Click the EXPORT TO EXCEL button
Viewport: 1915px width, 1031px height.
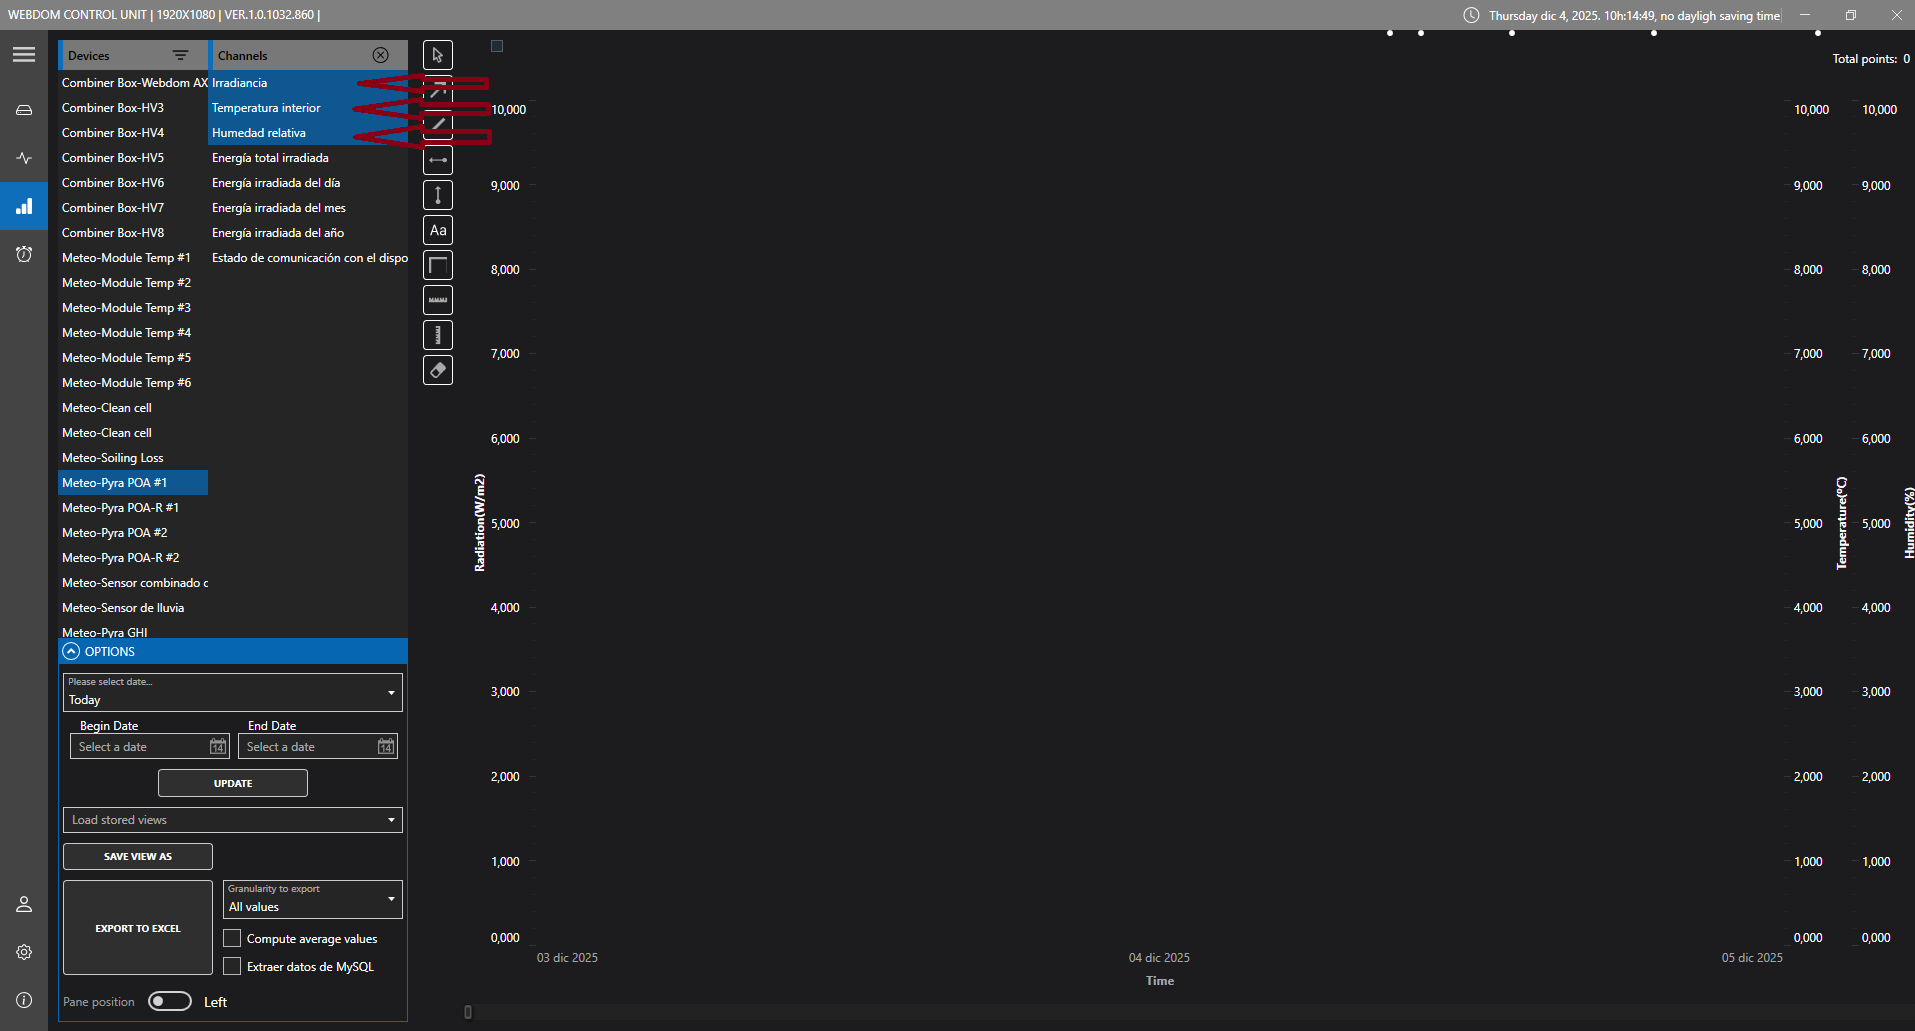(138, 928)
